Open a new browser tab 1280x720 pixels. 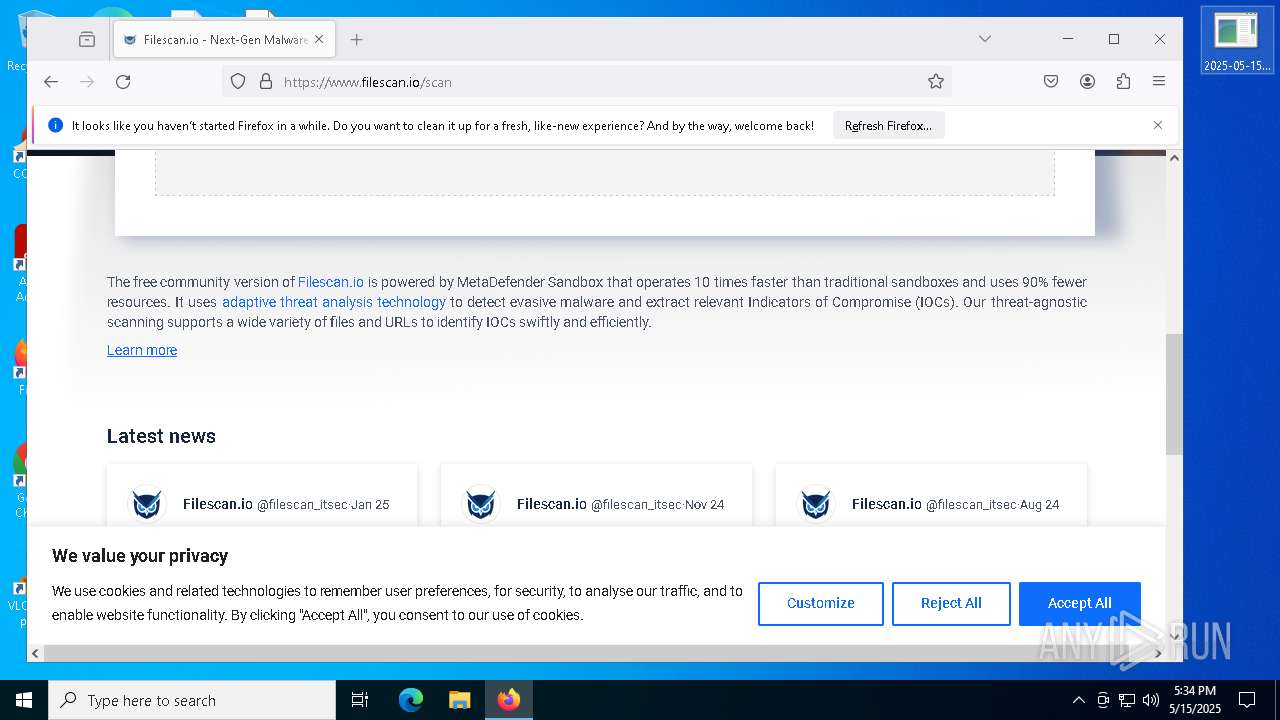tap(357, 39)
